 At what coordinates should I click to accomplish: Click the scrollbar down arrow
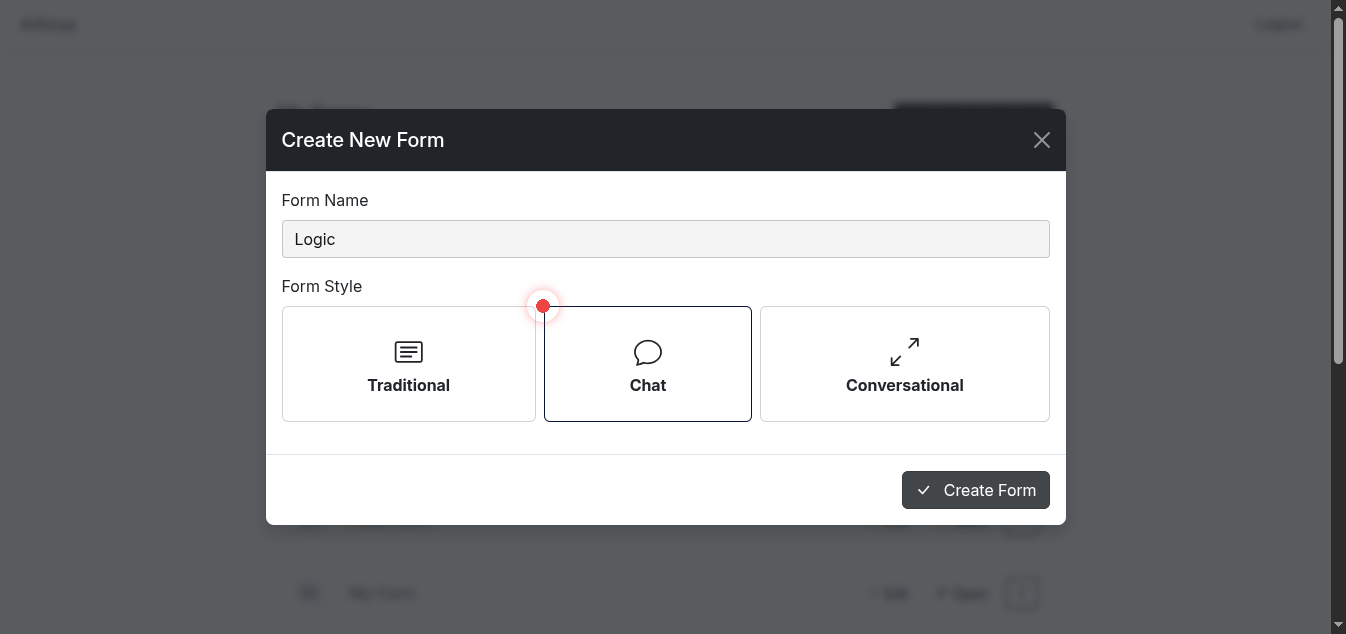click(1338, 625)
